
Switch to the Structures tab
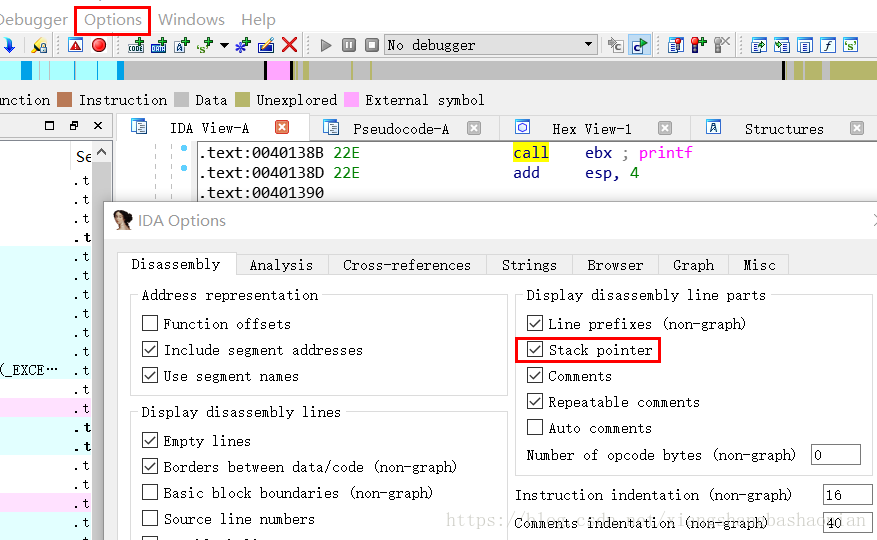(x=784, y=129)
